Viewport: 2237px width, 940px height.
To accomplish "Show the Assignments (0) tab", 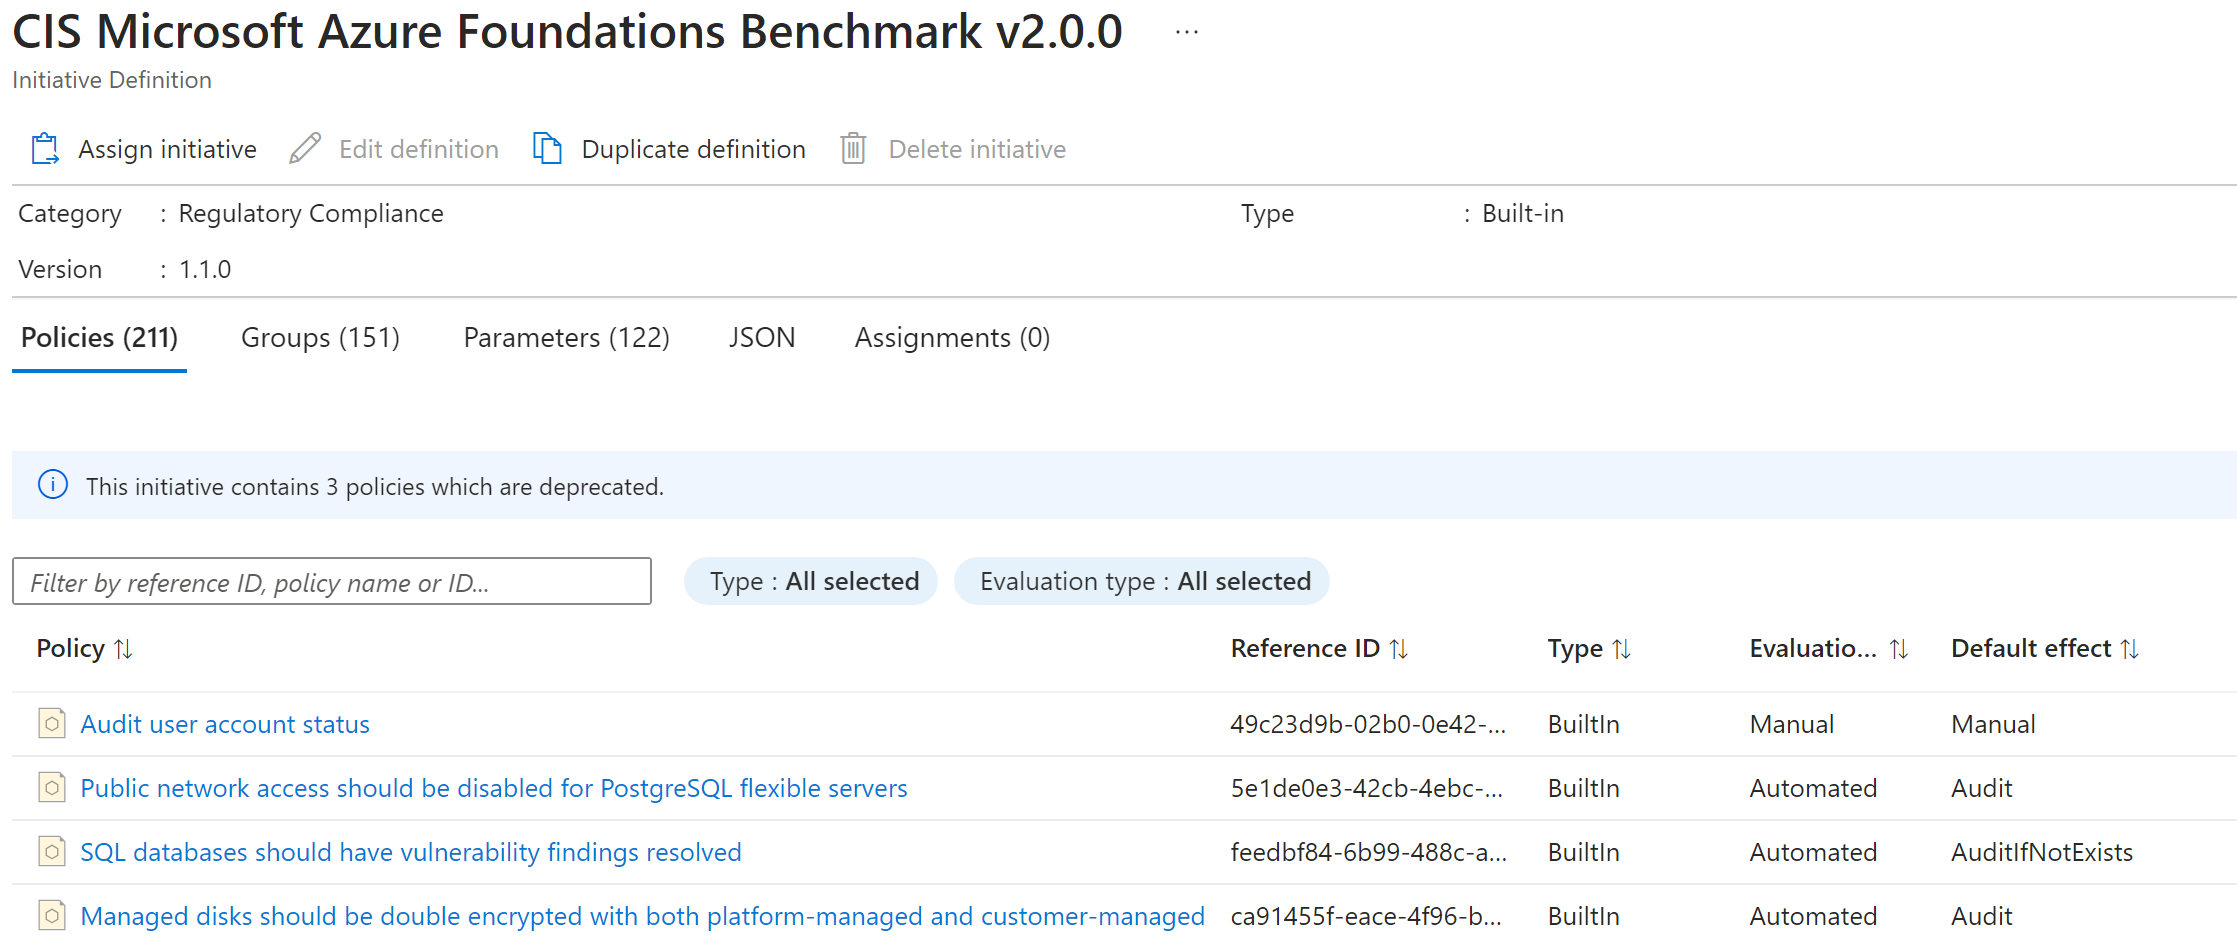I will tap(952, 338).
